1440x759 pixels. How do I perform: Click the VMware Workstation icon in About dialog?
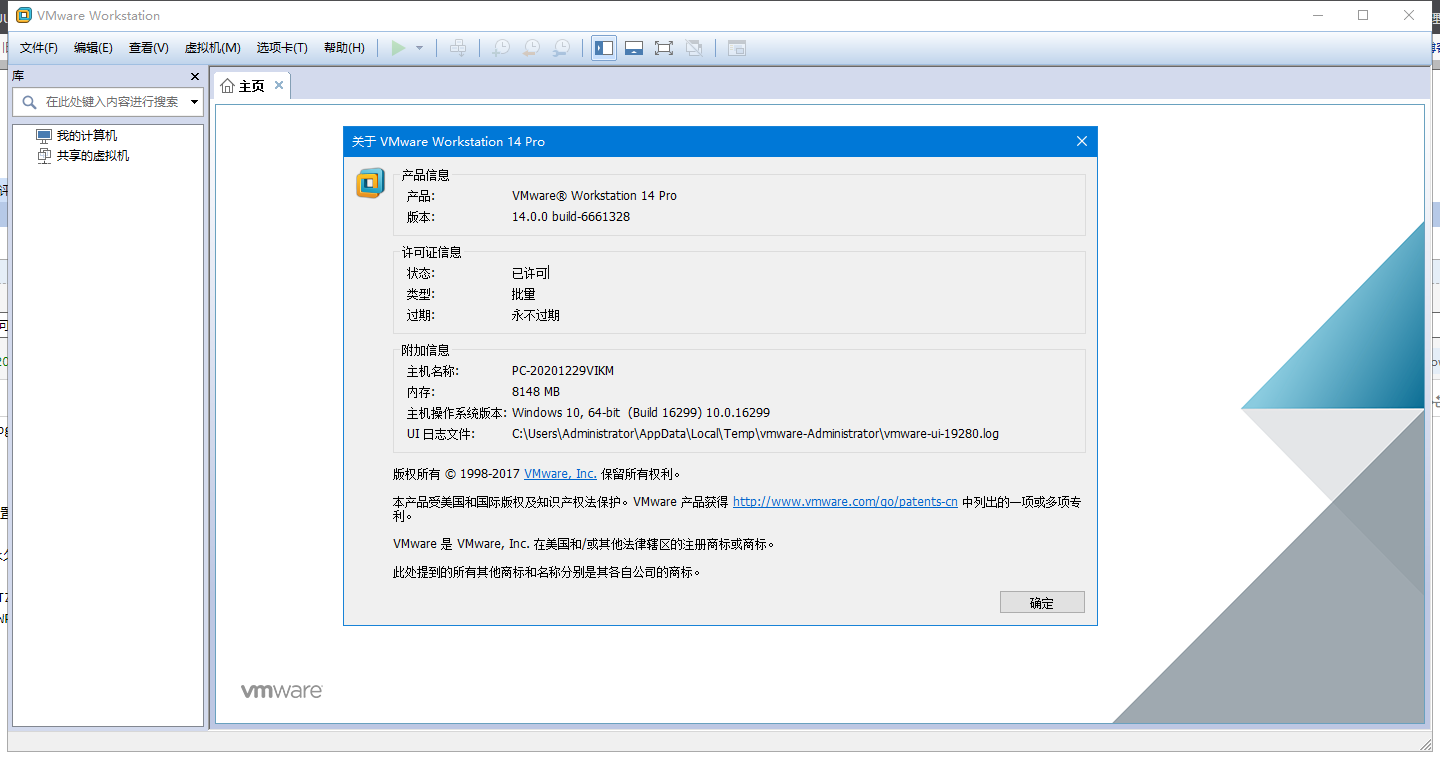point(370,184)
